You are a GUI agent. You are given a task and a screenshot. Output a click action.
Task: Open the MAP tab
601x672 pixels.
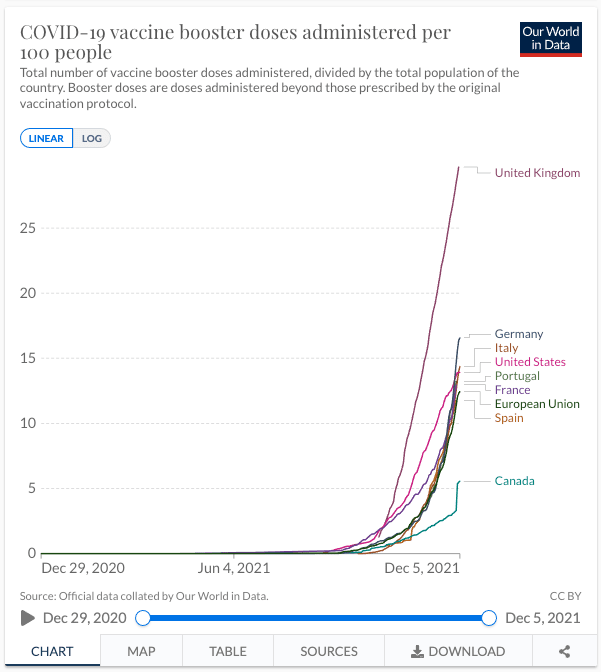(141, 651)
